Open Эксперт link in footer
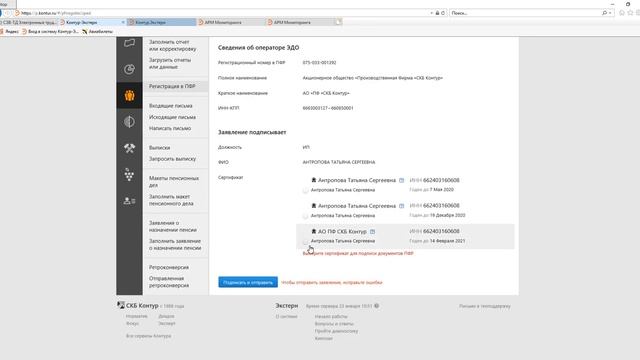This screenshot has height=360, width=640. click(x=167, y=323)
